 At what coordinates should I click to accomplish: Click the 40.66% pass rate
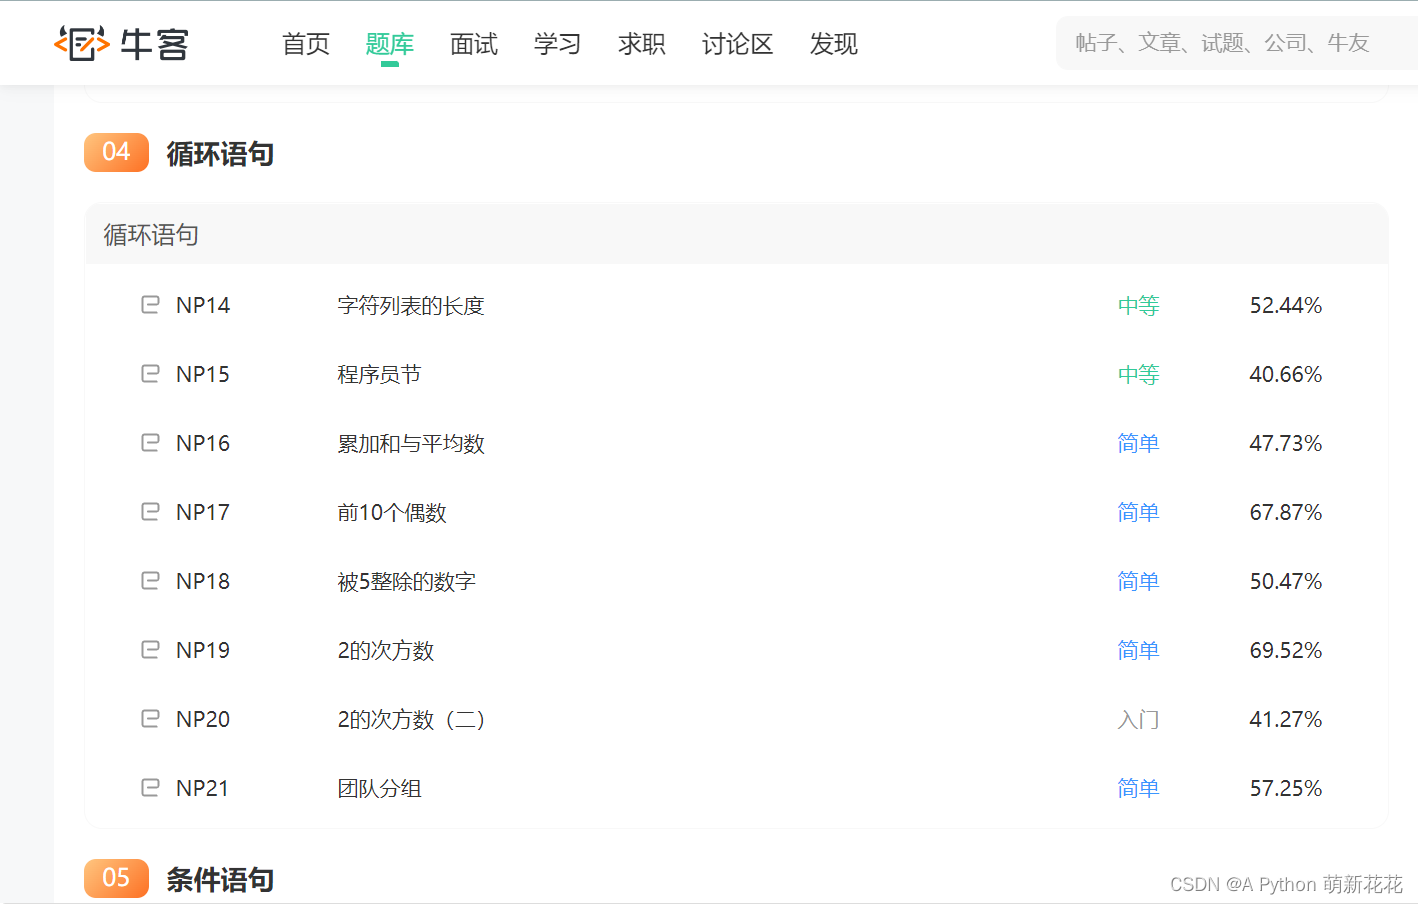click(x=1286, y=374)
